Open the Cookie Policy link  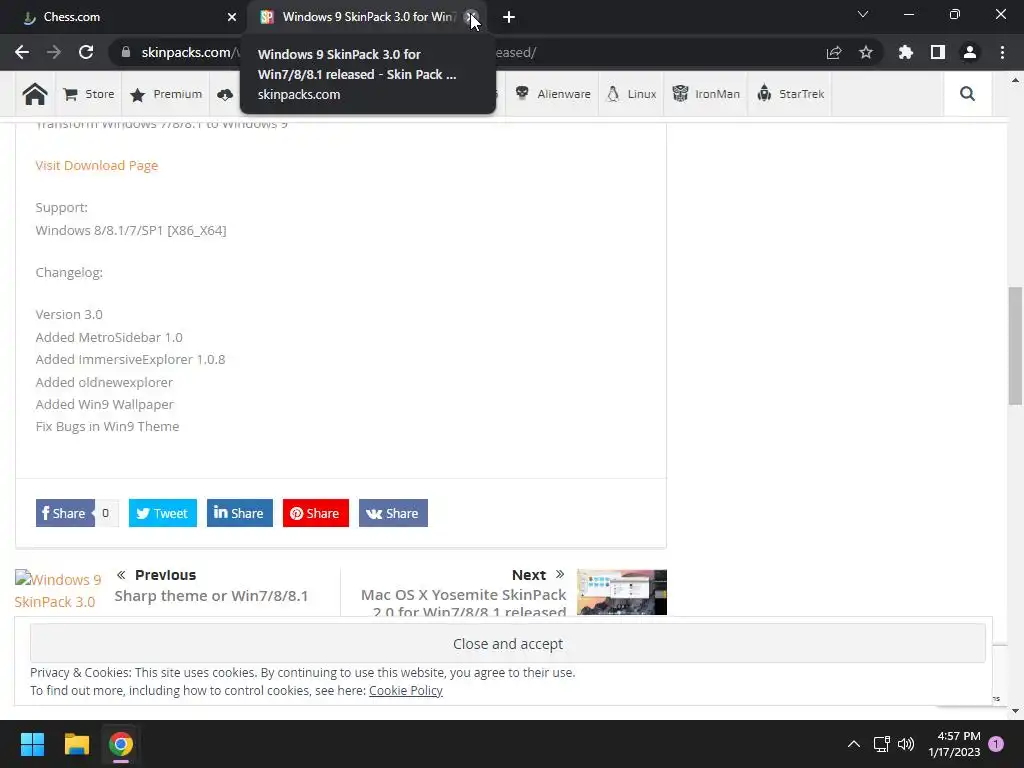pyautogui.click(x=406, y=690)
